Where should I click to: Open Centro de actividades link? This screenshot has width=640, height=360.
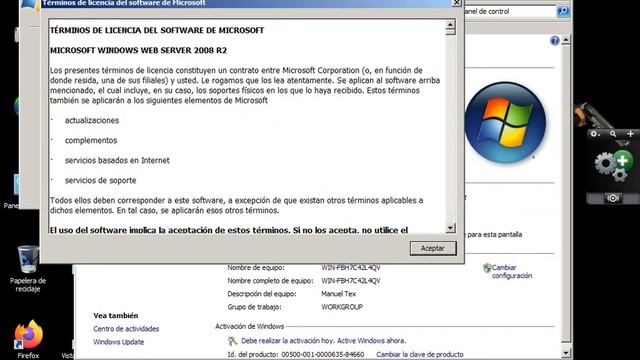(x=126, y=329)
